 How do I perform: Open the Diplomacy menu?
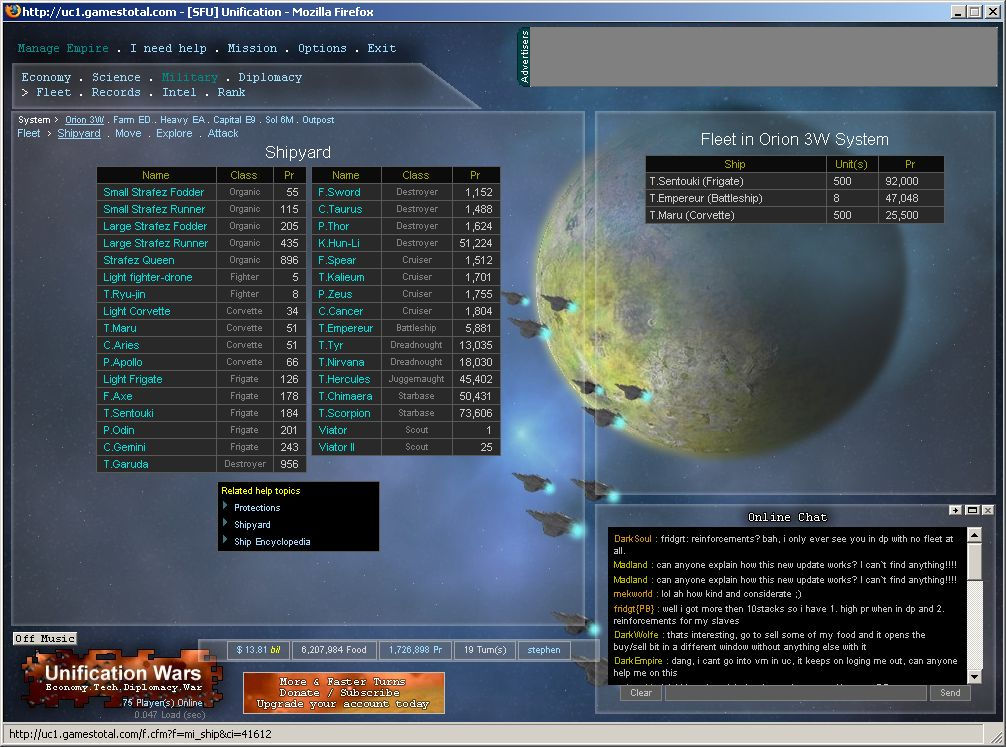point(270,77)
